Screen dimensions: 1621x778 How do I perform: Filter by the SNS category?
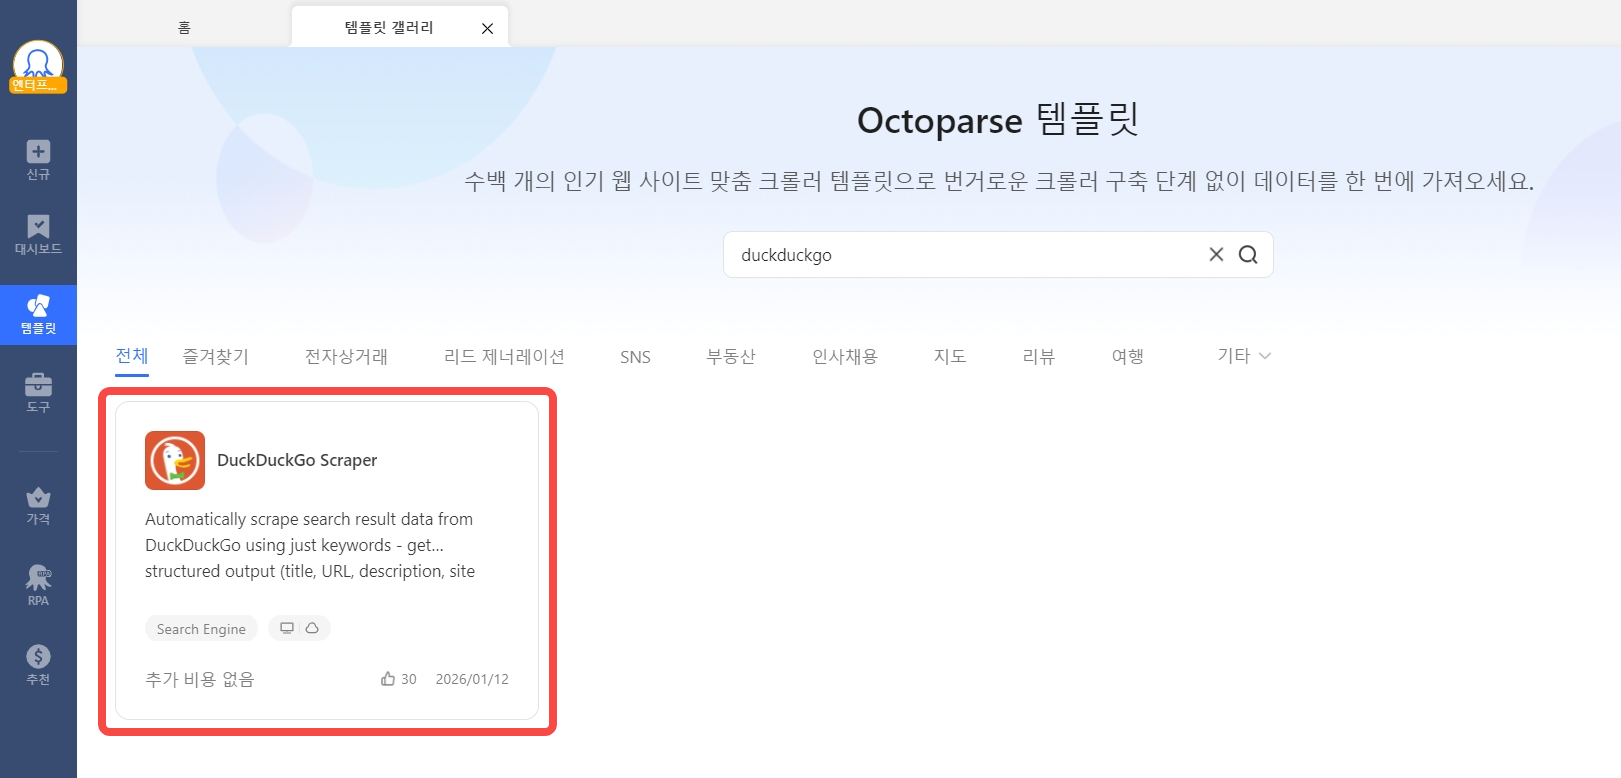click(x=635, y=357)
